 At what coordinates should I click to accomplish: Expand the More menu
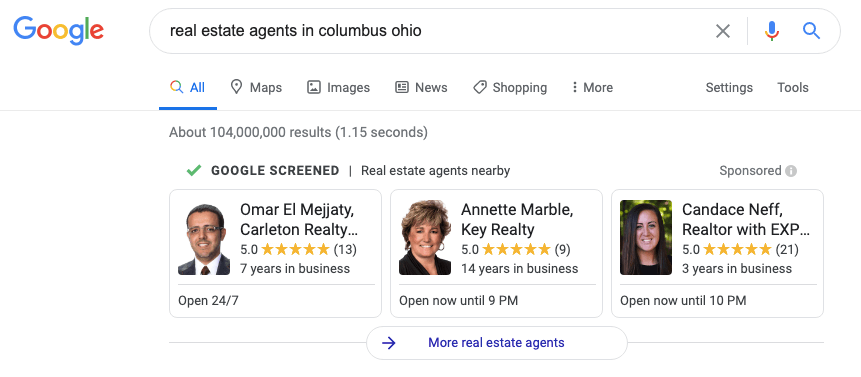592,87
